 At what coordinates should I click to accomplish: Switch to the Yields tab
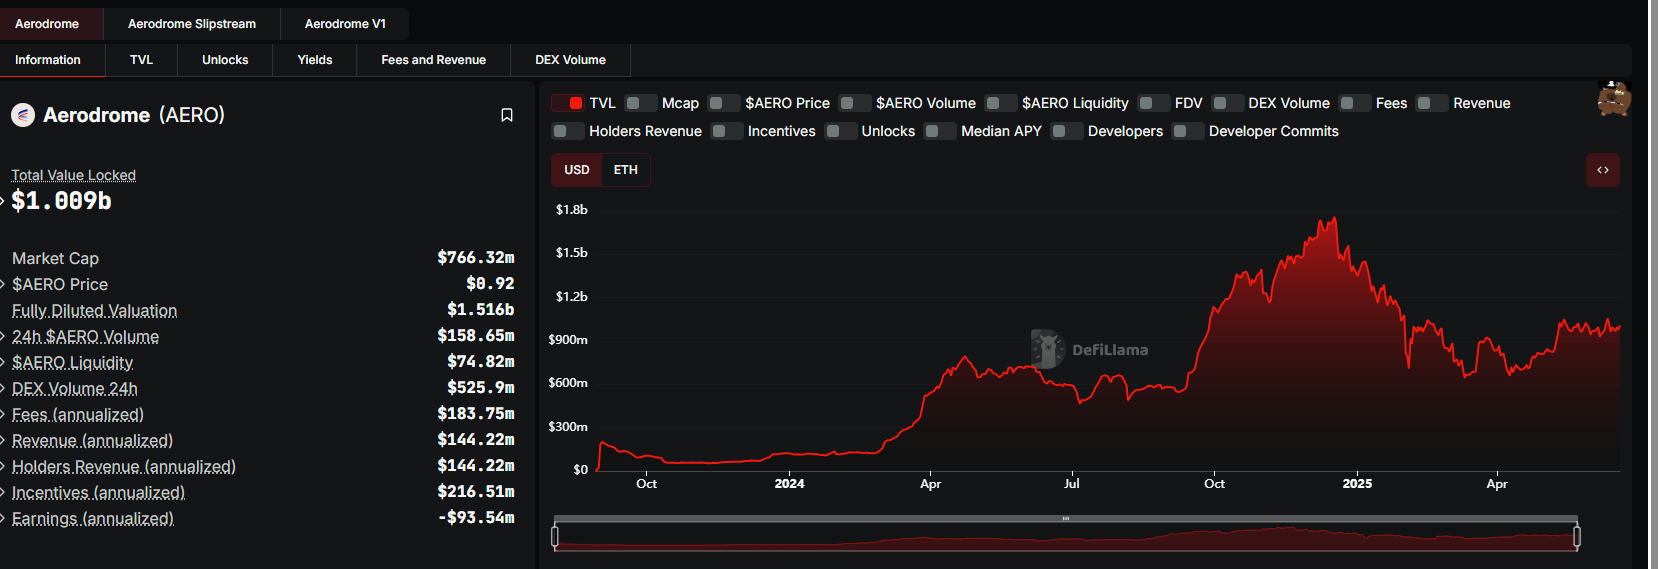click(314, 60)
